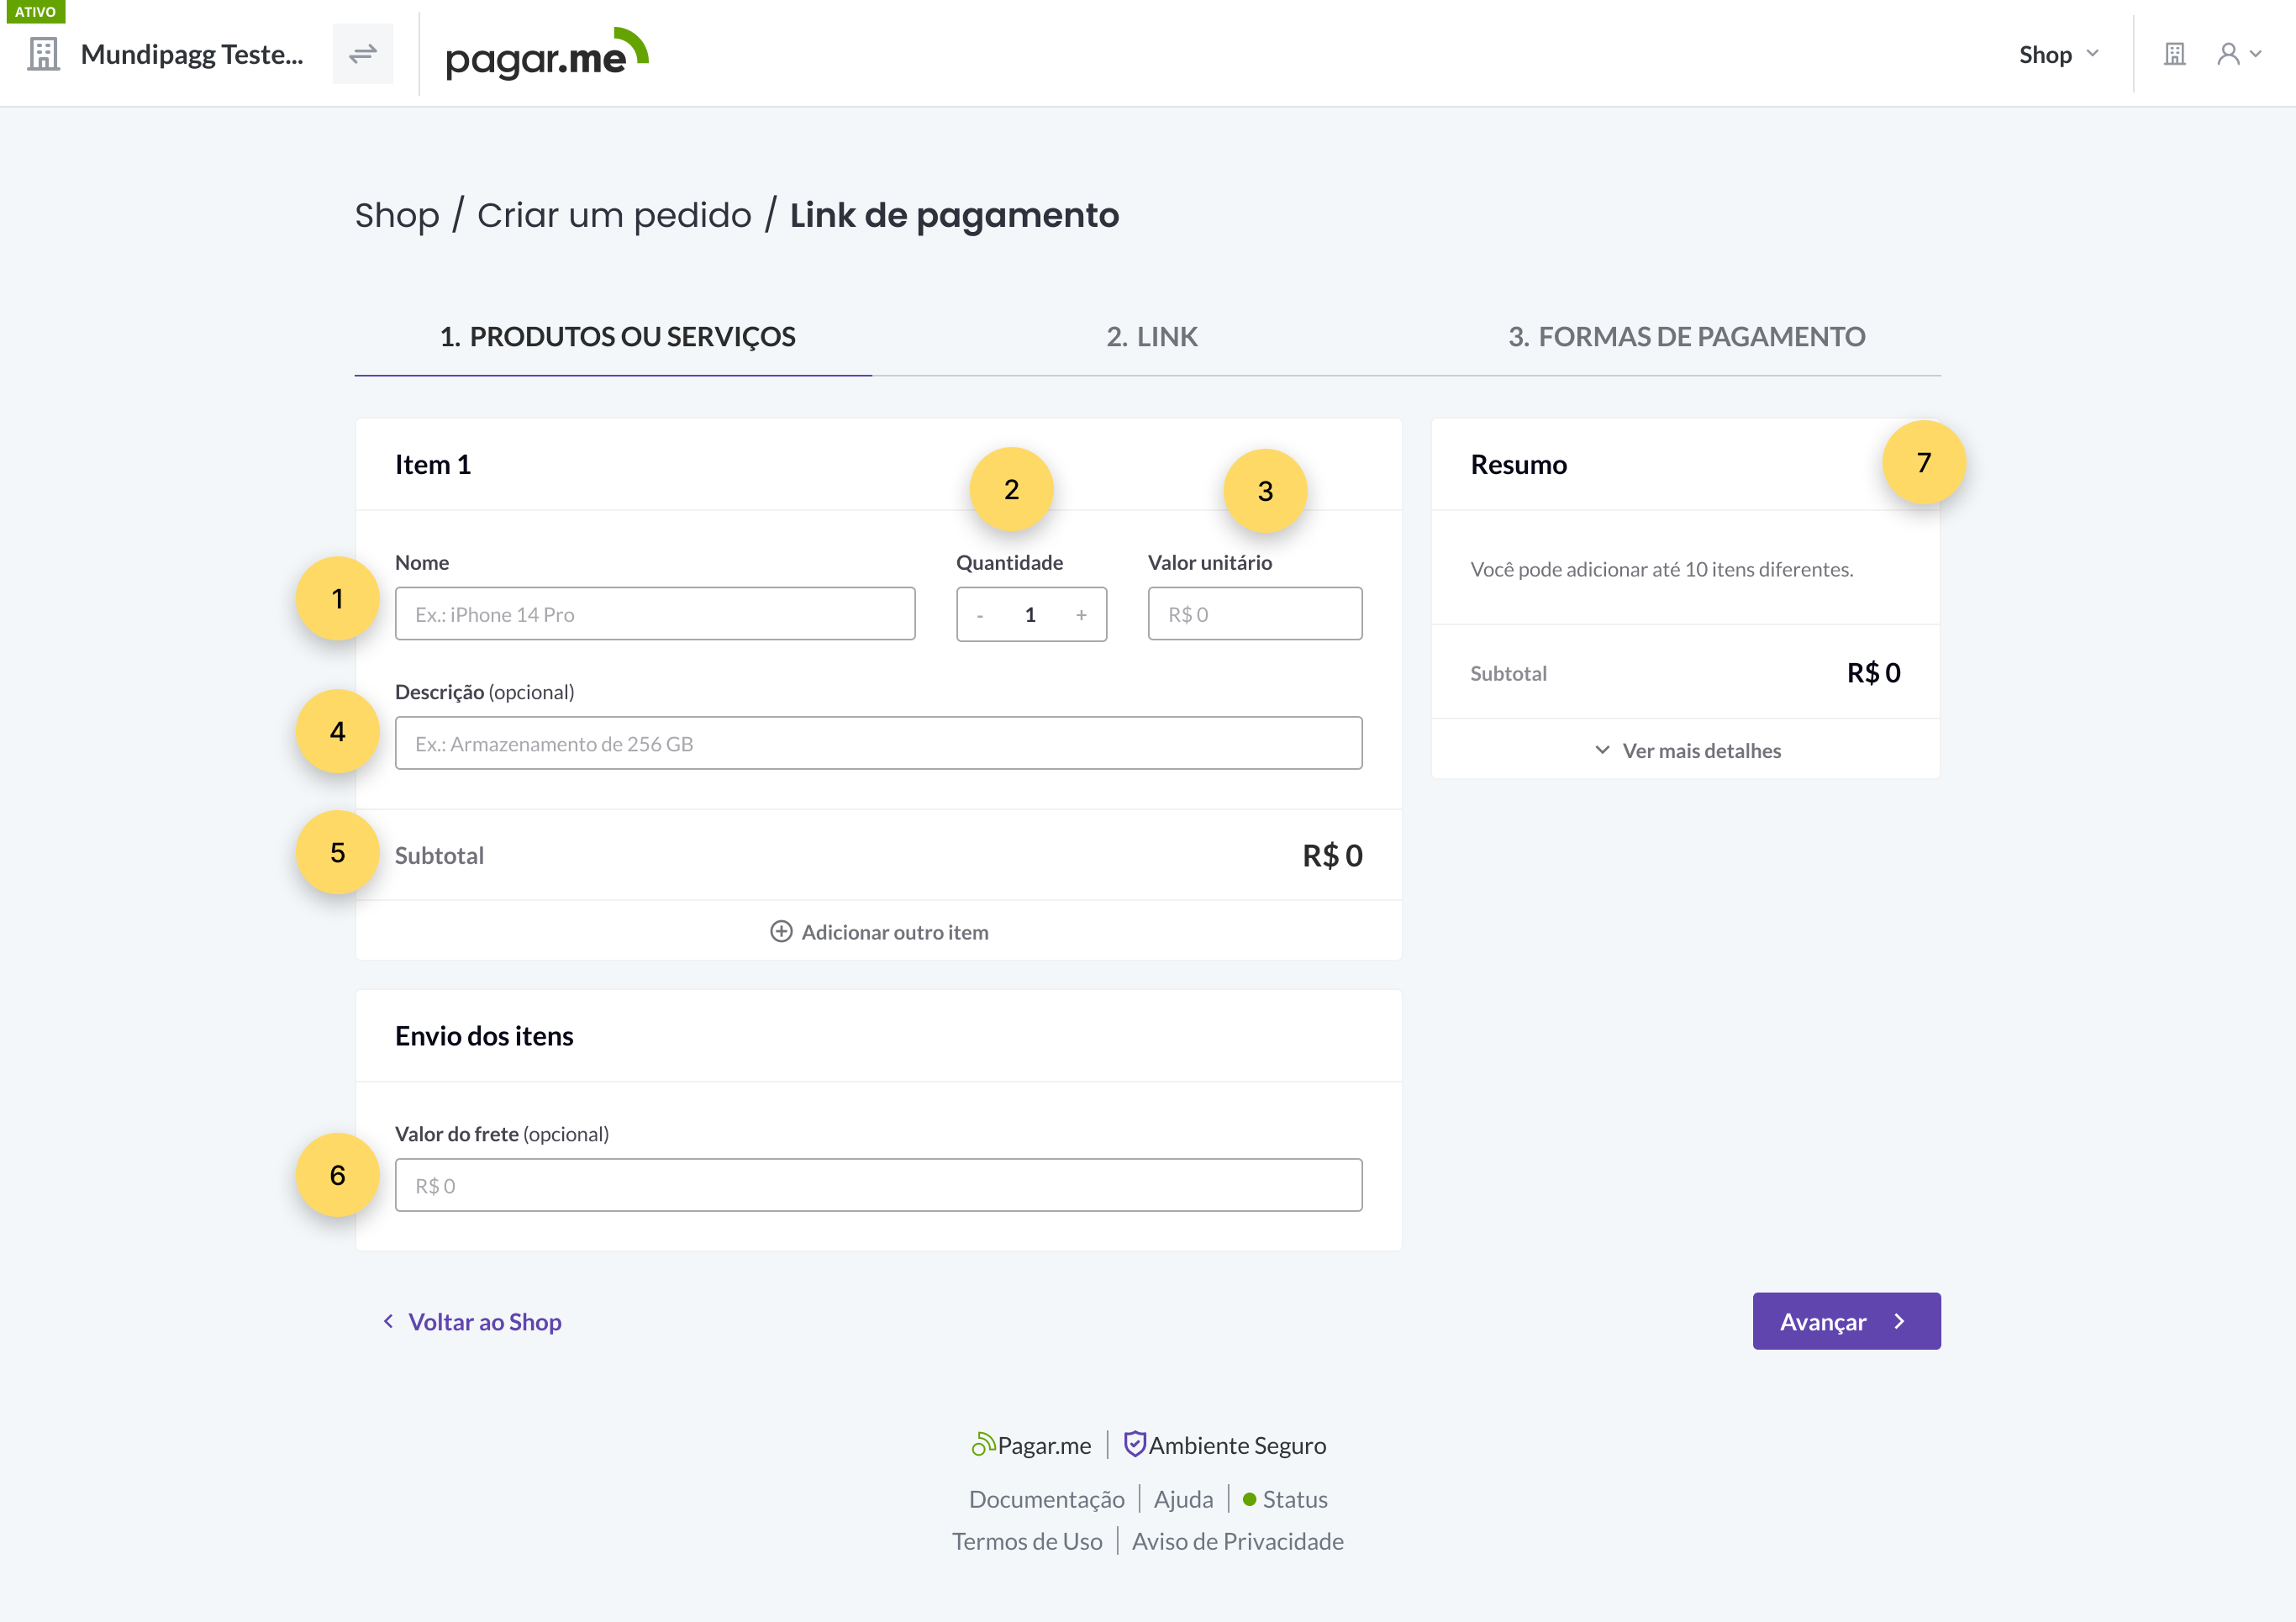Open the user profile menu icon
Image resolution: width=2296 pixels, height=1622 pixels.
[2238, 54]
